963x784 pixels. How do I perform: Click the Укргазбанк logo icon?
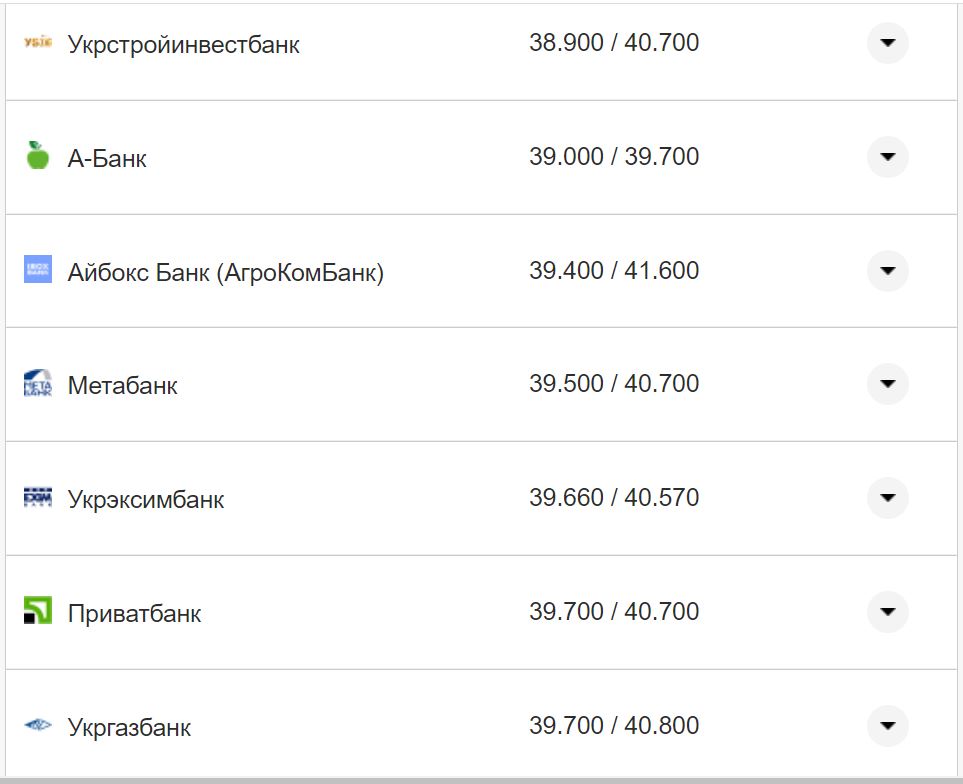37,725
